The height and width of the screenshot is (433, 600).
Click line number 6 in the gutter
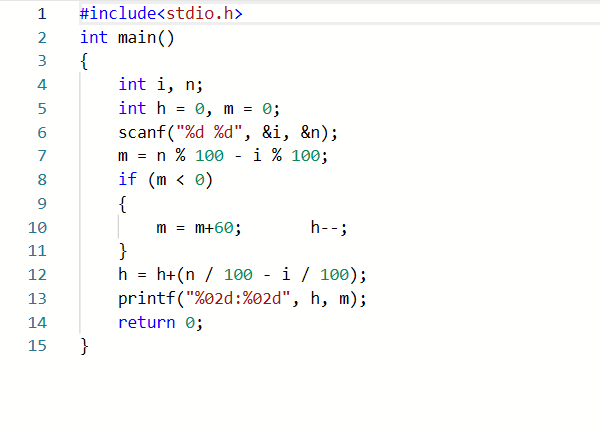point(42,133)
